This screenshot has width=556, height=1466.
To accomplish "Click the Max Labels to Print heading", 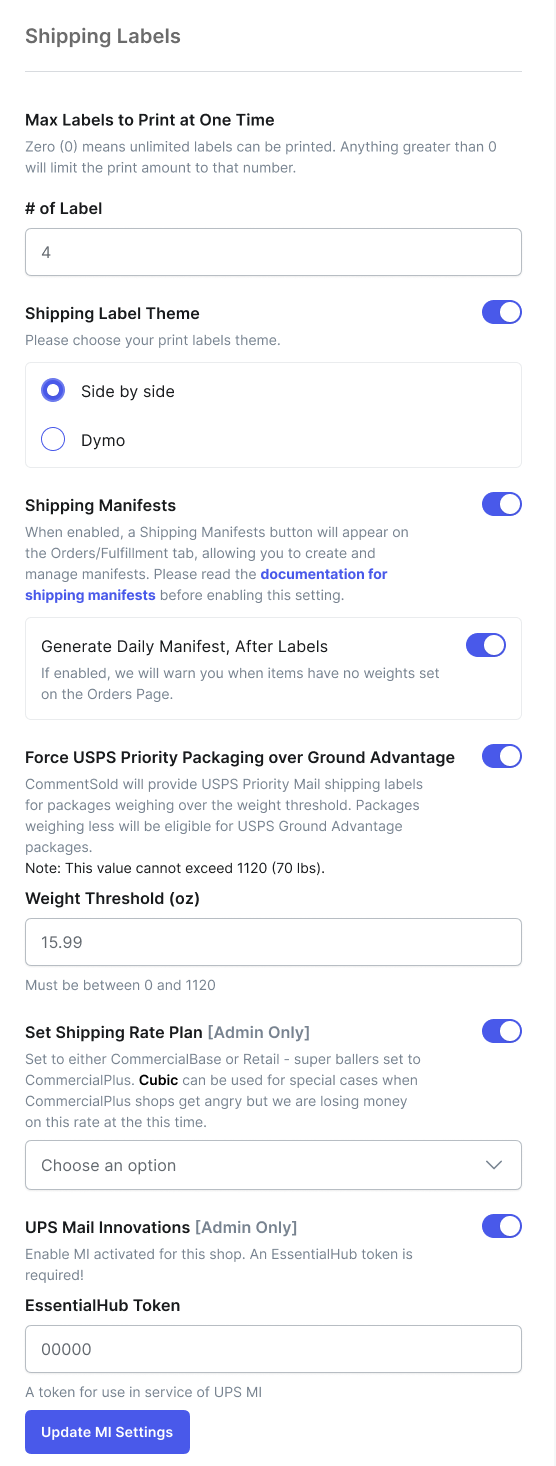I will pyautogui.click(x=150, y=120).
